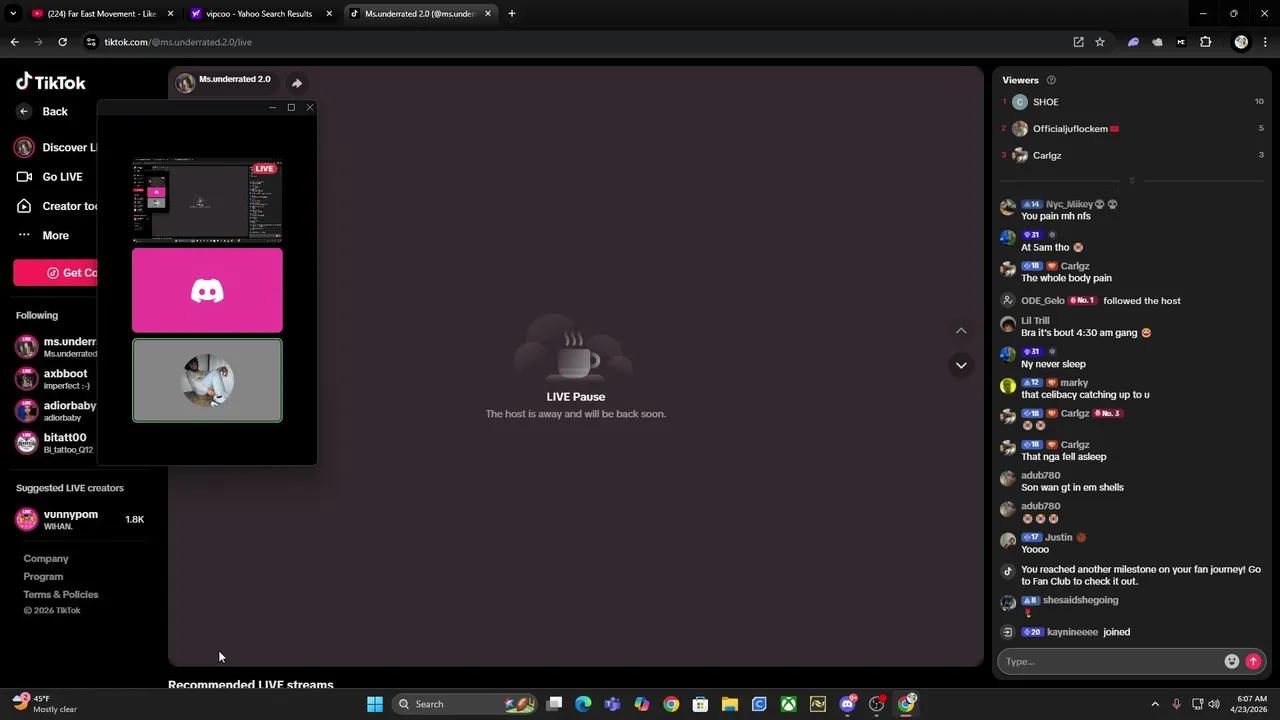Open the Chrome three-dot menu

click(x=1265, y=42)
